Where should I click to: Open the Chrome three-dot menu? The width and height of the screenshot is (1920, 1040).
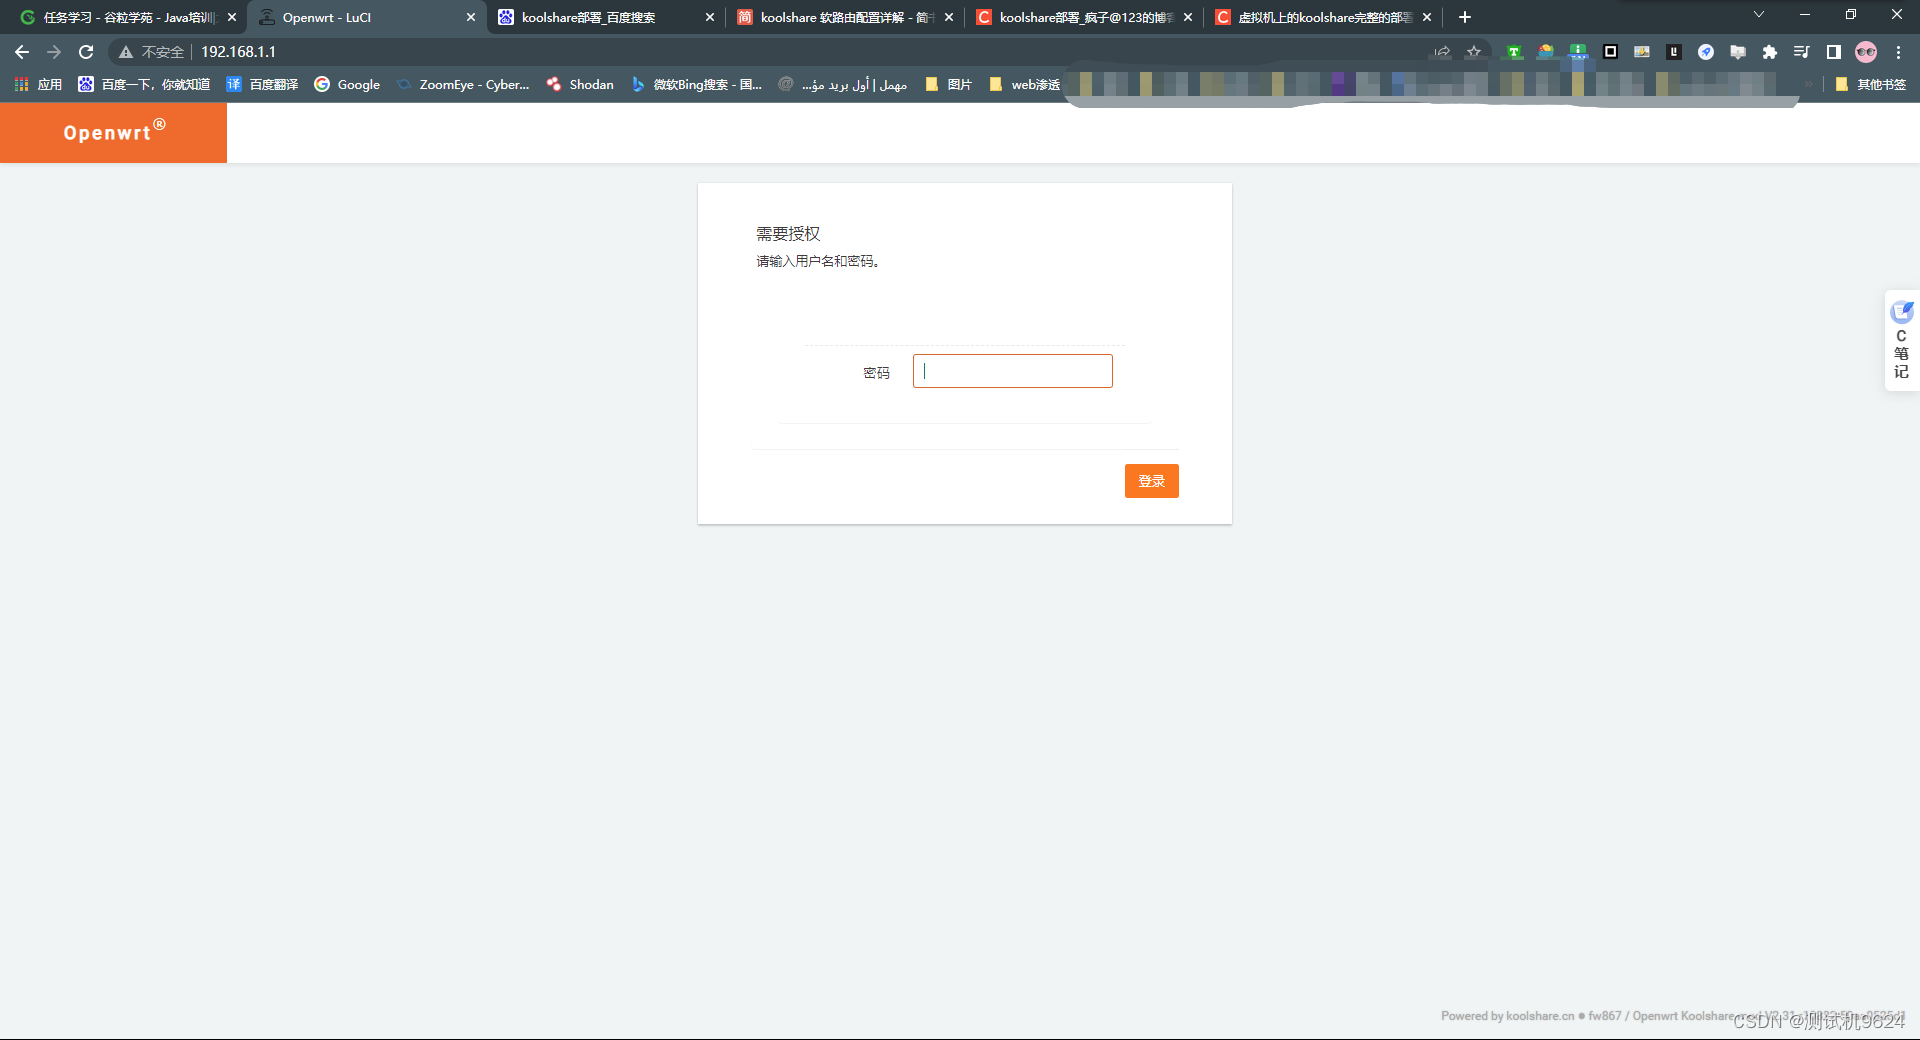click(x=1898, y=52)
